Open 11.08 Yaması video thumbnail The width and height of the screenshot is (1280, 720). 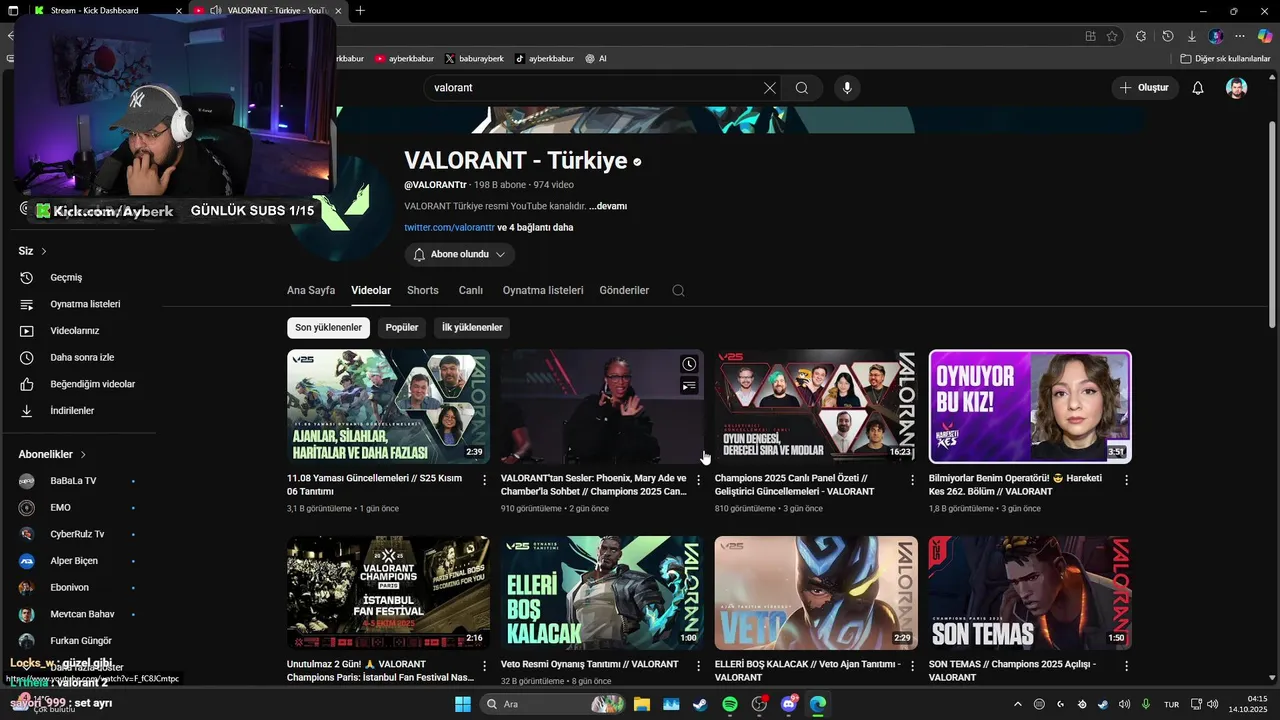click(388, 406)
